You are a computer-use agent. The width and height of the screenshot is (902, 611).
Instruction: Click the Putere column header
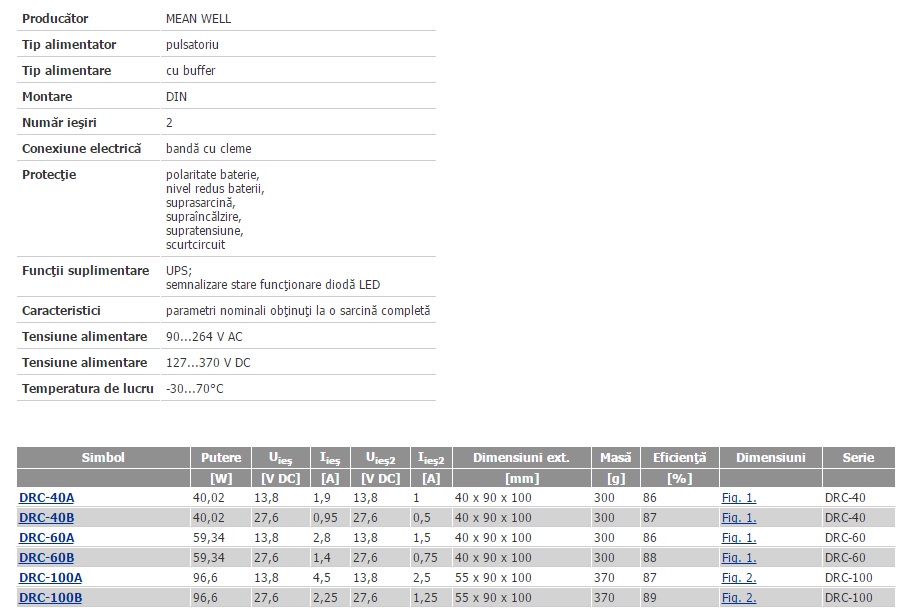pyautogui.click(x=221, y=457)
